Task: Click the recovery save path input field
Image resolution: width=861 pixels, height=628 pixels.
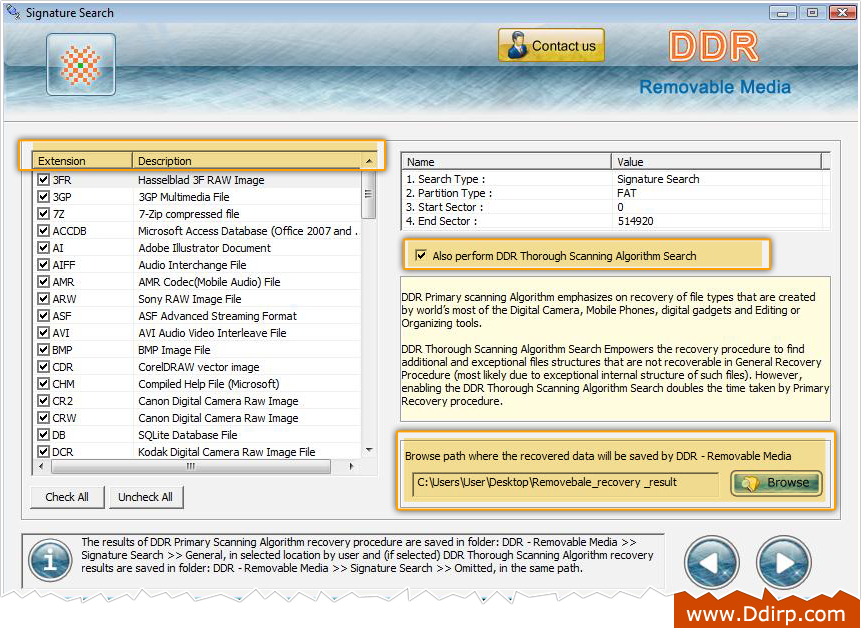Action: pos(566,483)
